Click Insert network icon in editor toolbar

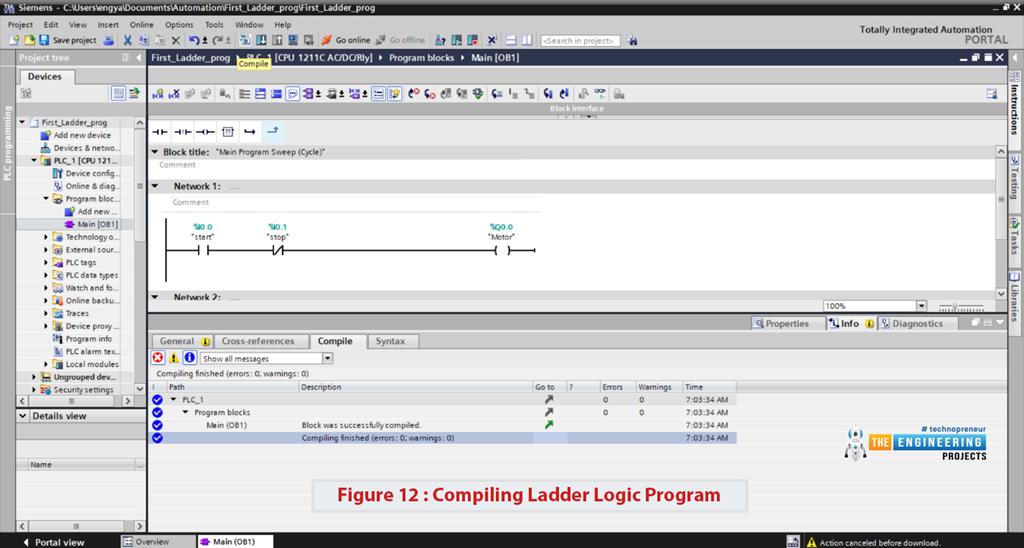point(157,94)
